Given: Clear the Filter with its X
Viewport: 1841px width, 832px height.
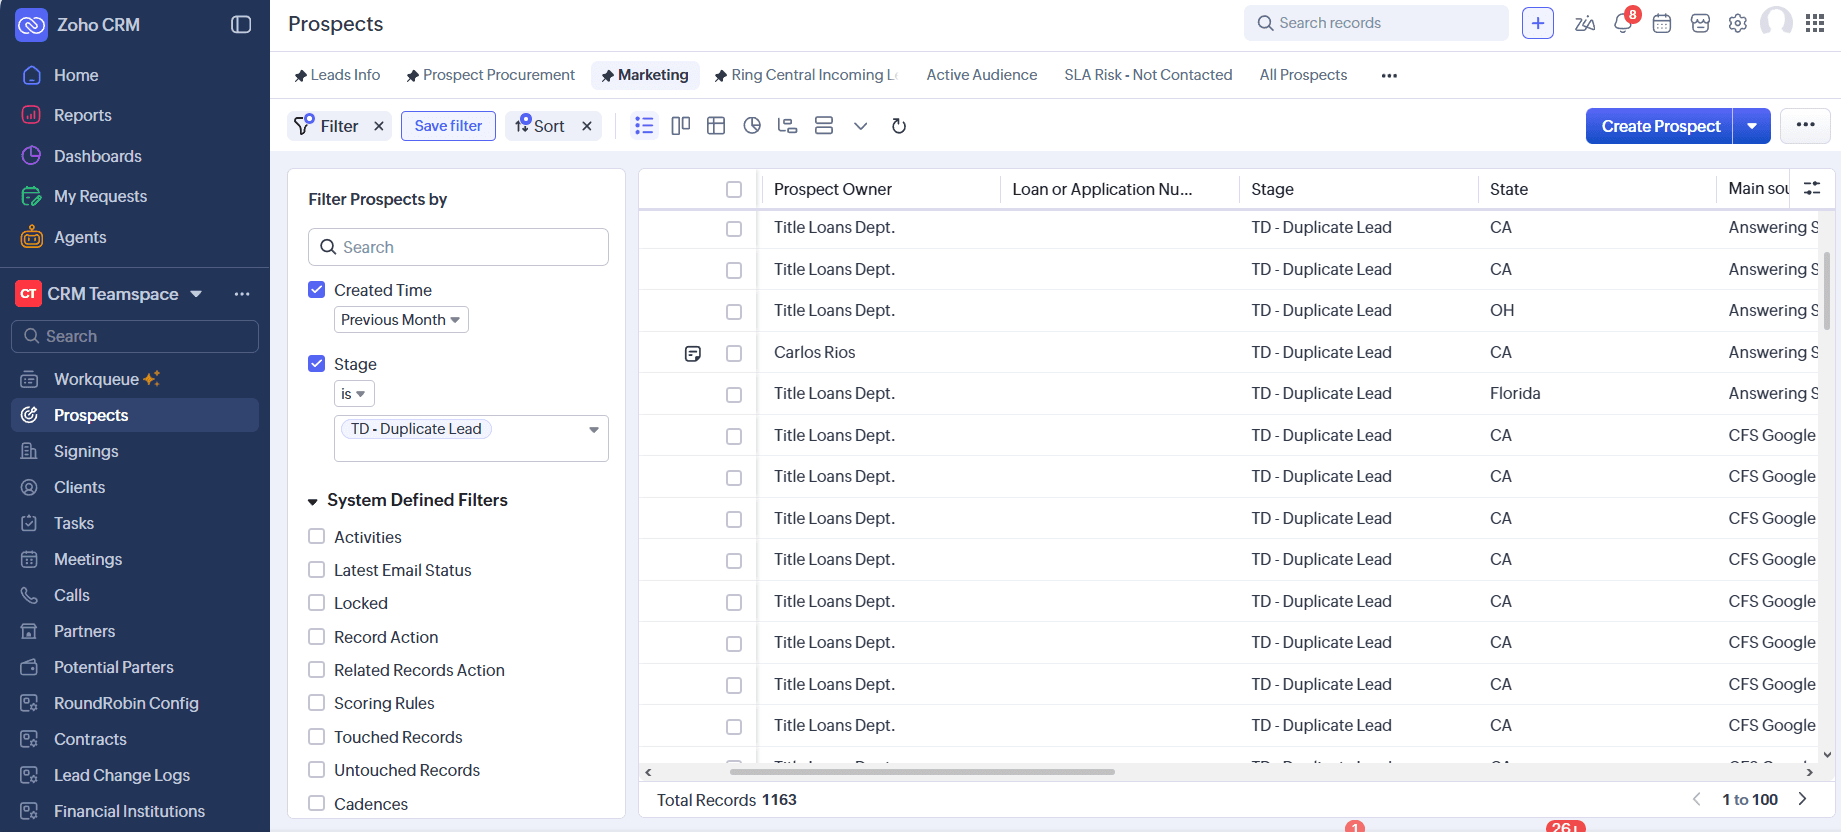Looking at the screenshot, I should [379, 126].
